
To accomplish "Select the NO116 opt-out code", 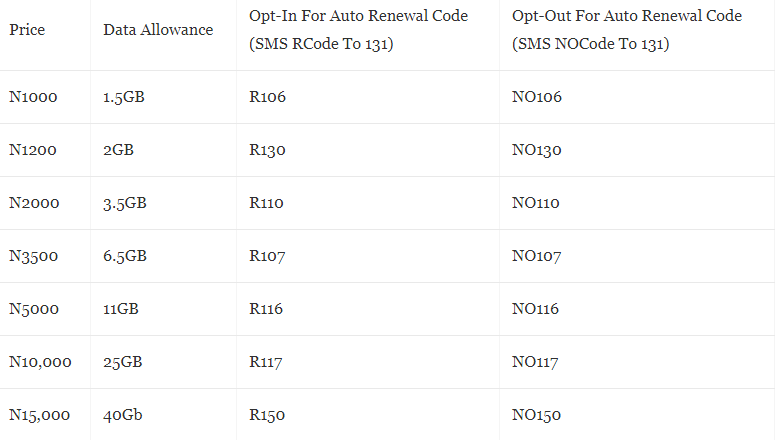I will (535, 309).
